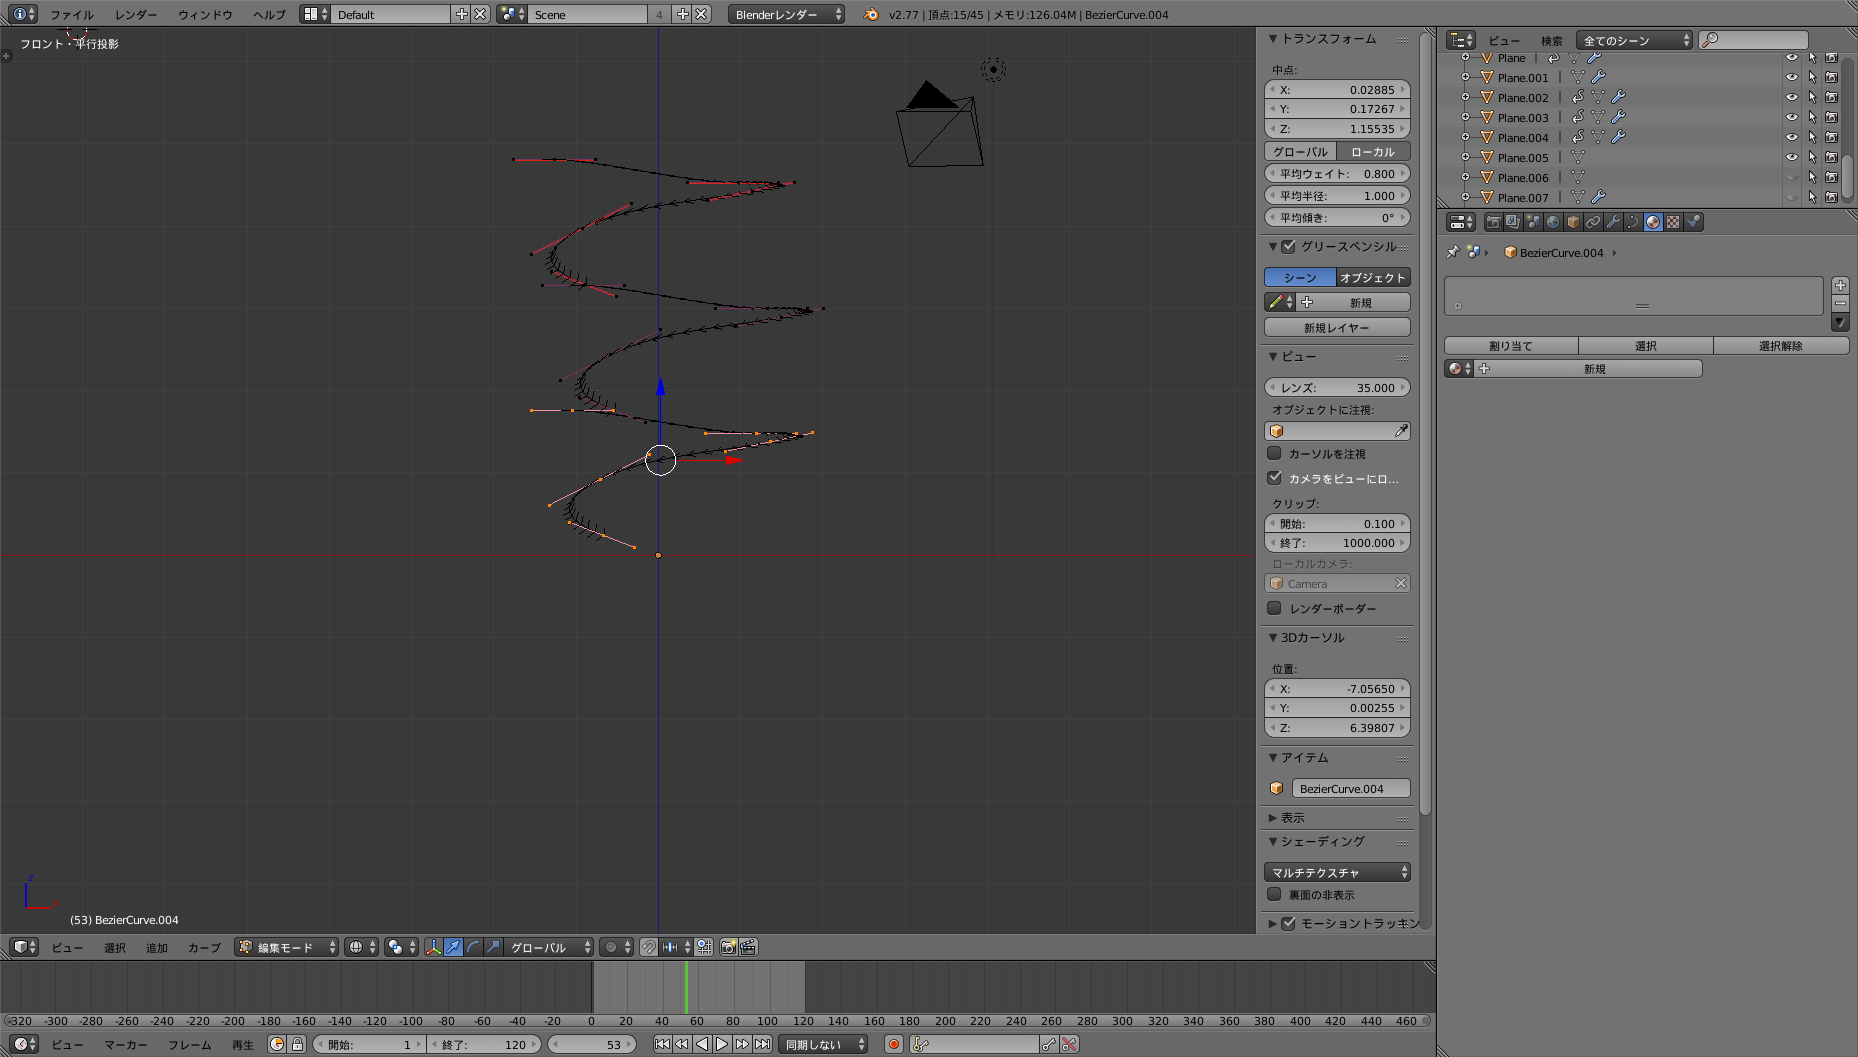Click the eyedropper in the object focus field
Viewport: 1858px width, 1057px height.
1401,431
